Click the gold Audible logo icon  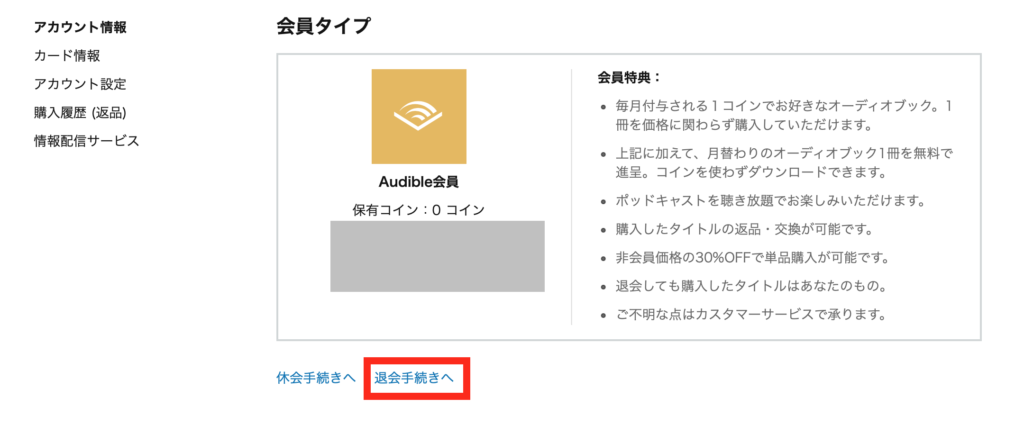[x=419, y=116]
